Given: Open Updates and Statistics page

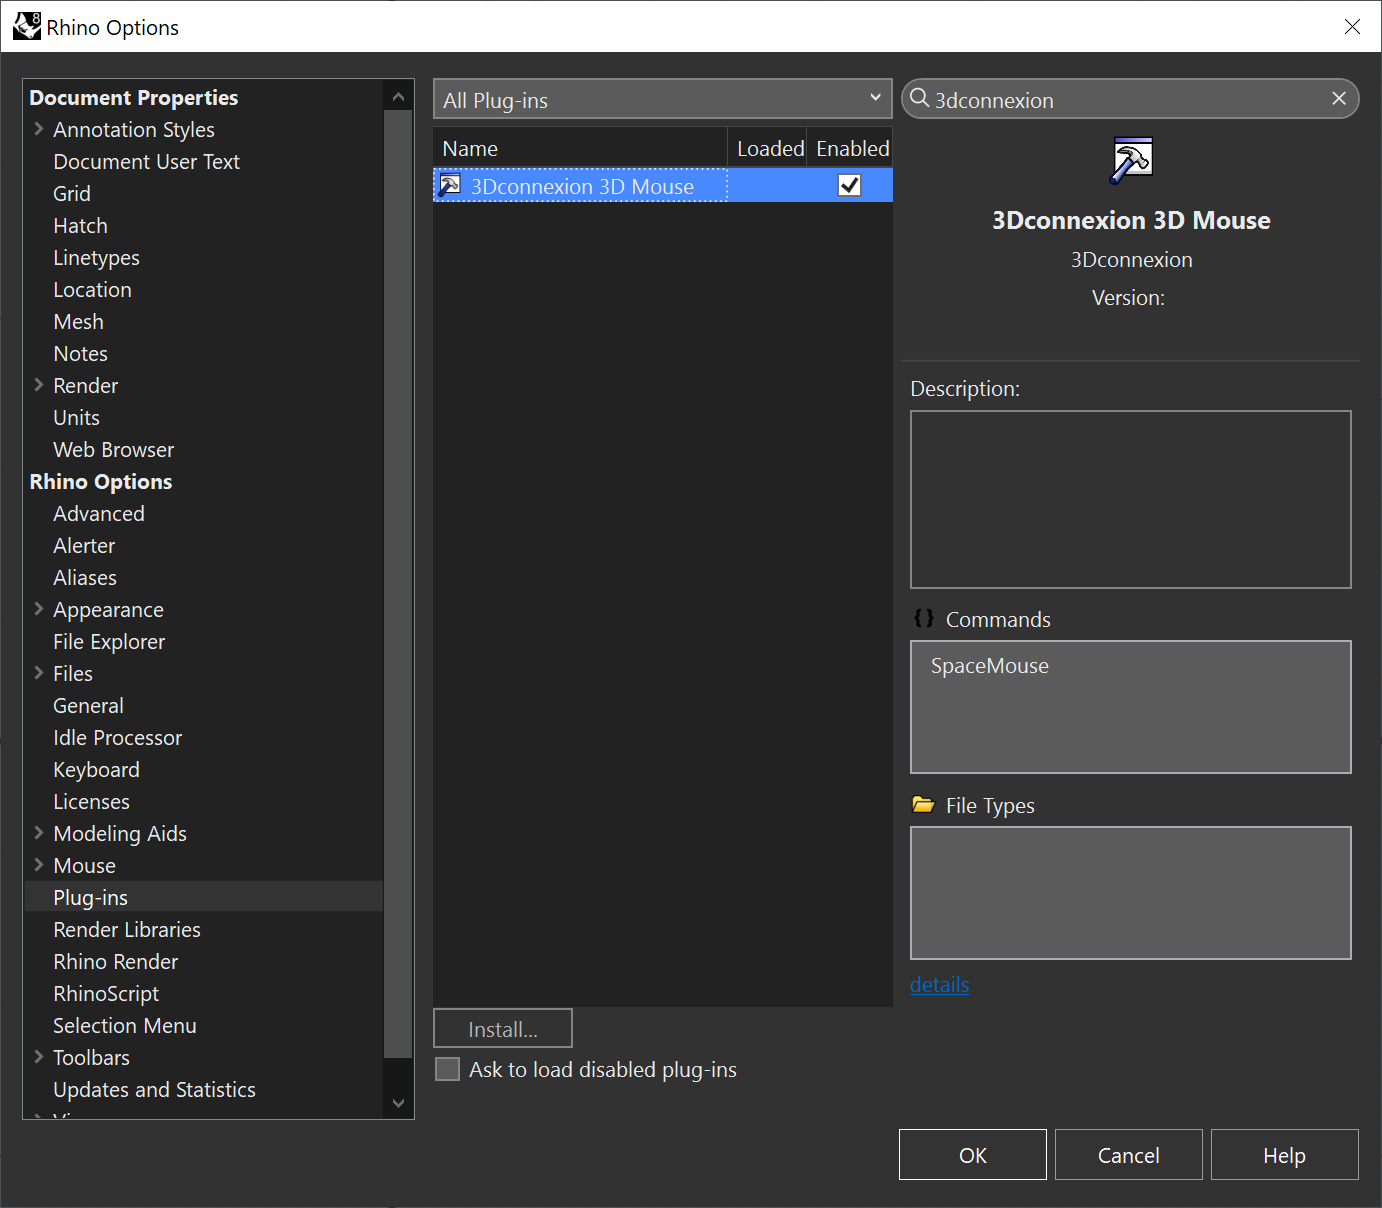Looking at the screenshot, I should point(154,1089).
